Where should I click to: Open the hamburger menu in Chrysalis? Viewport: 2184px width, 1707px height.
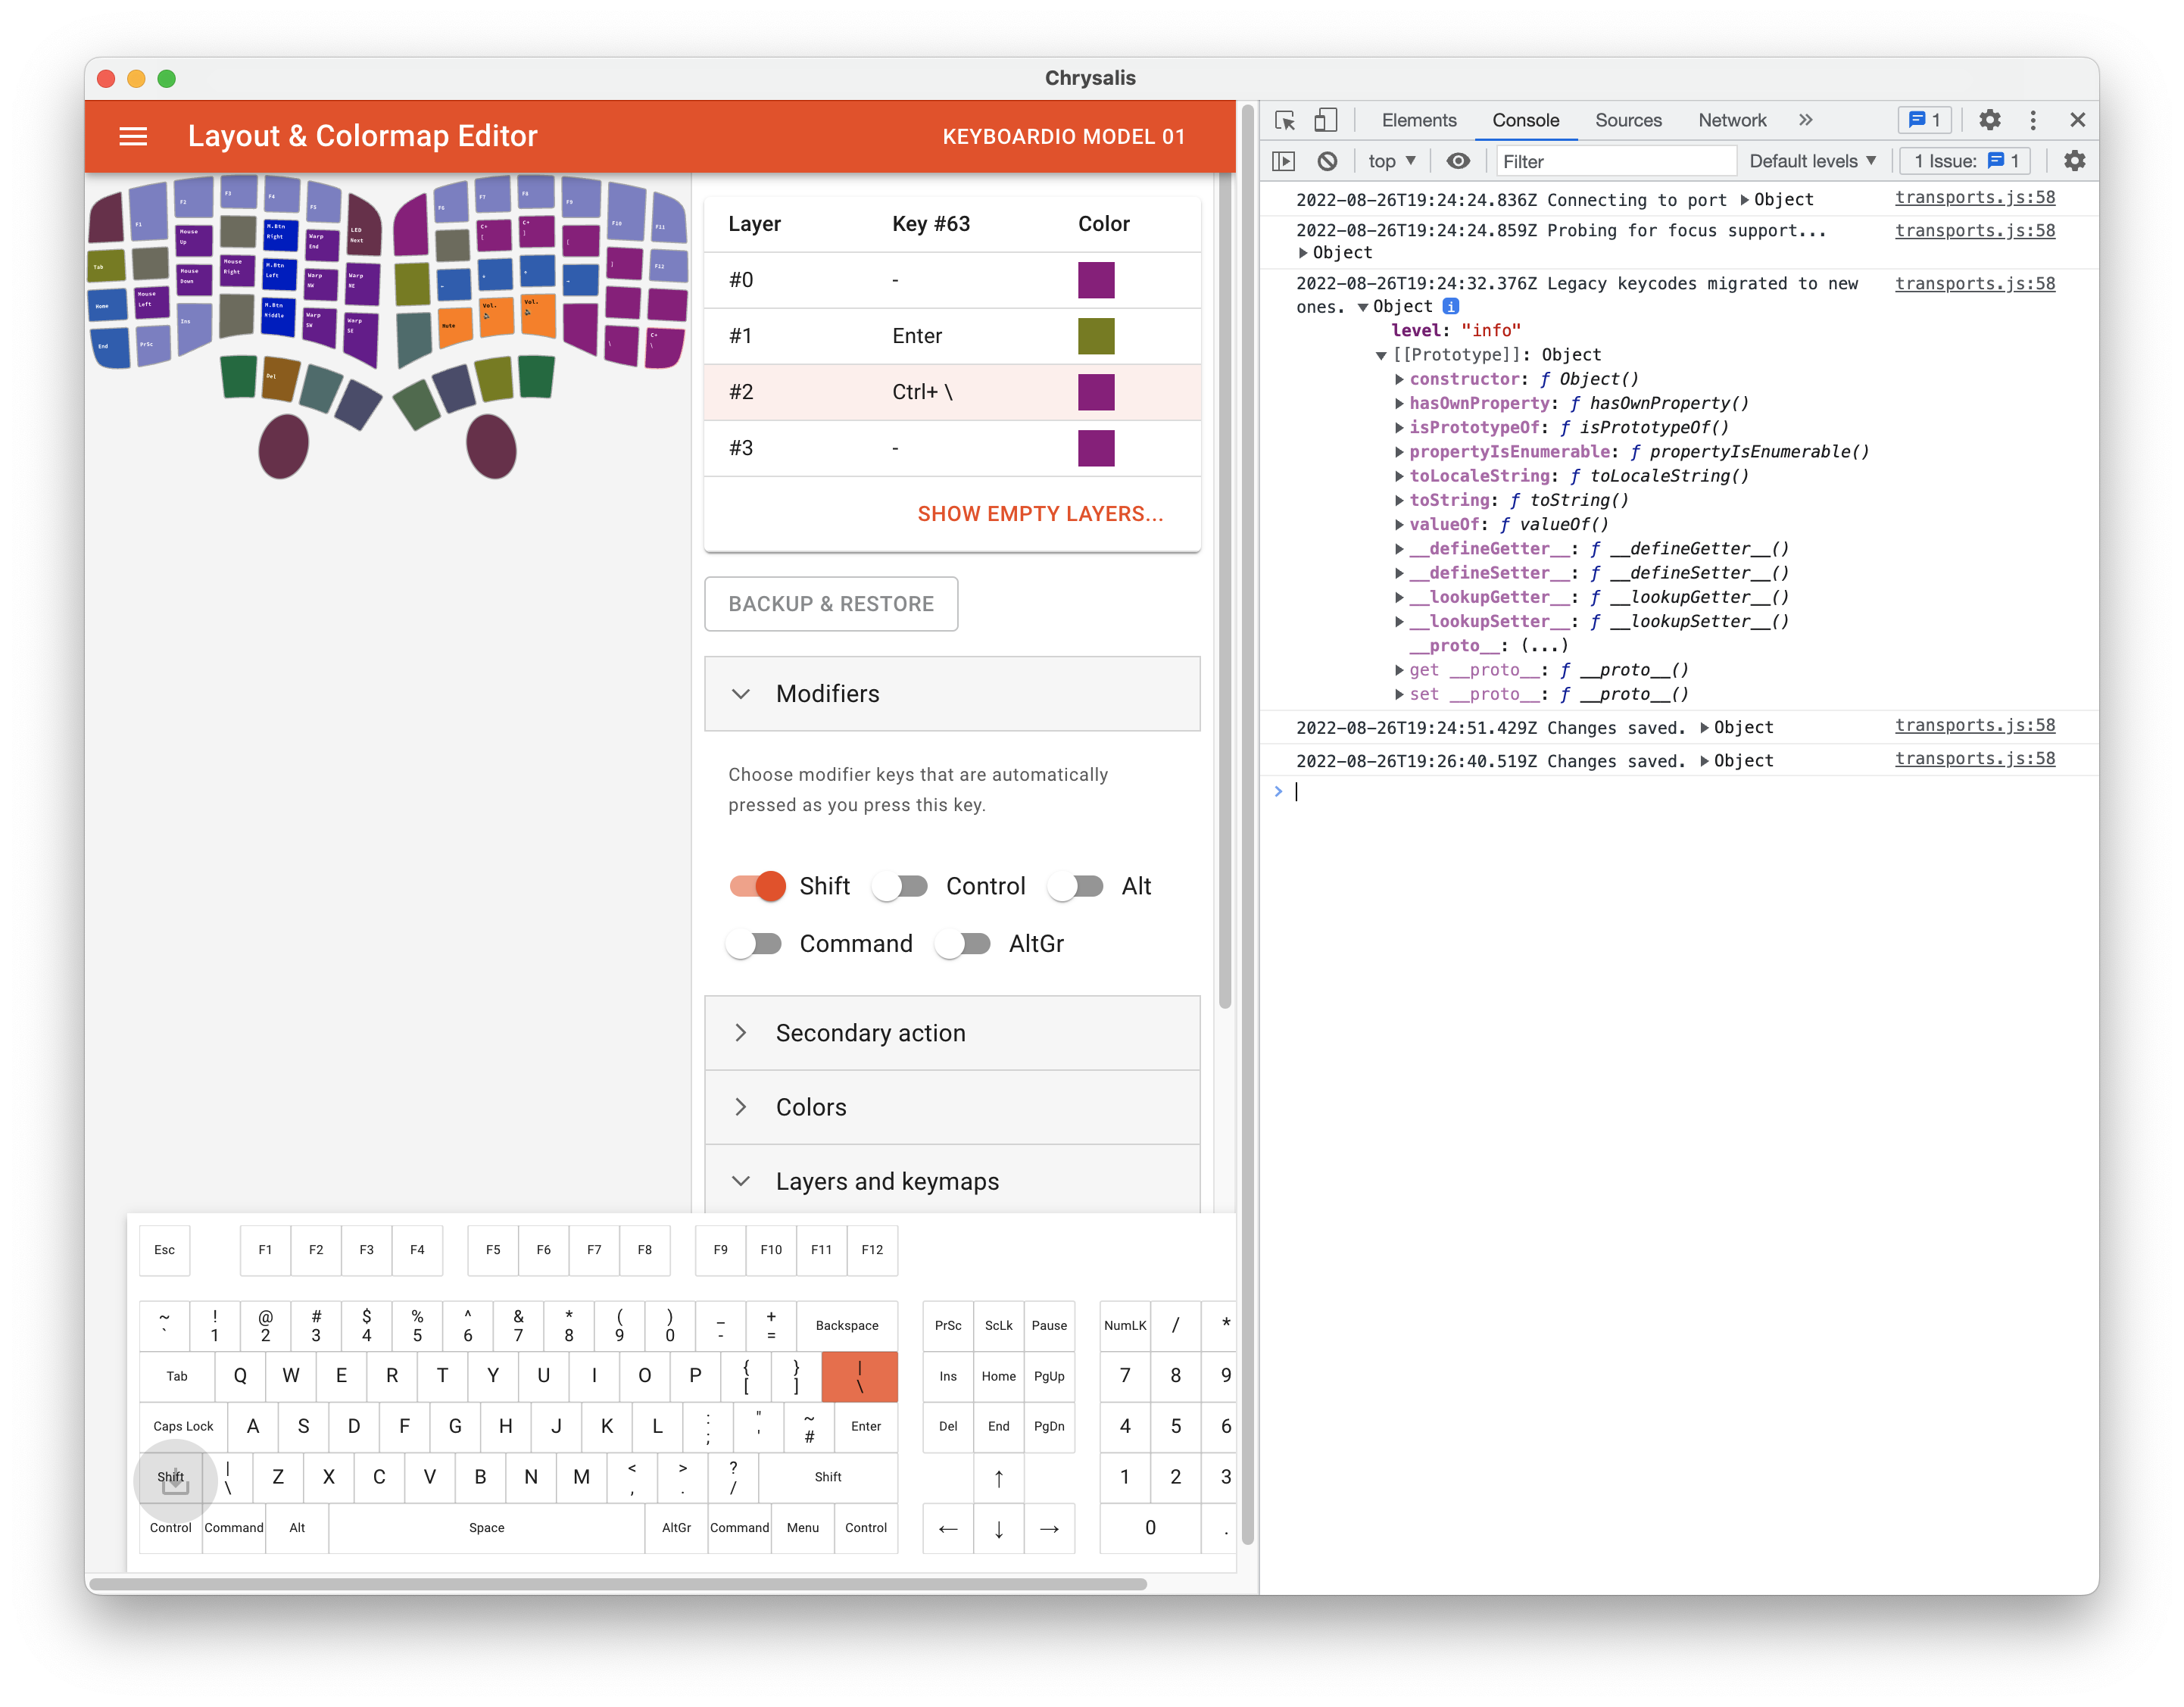click(x=133, y=136)
